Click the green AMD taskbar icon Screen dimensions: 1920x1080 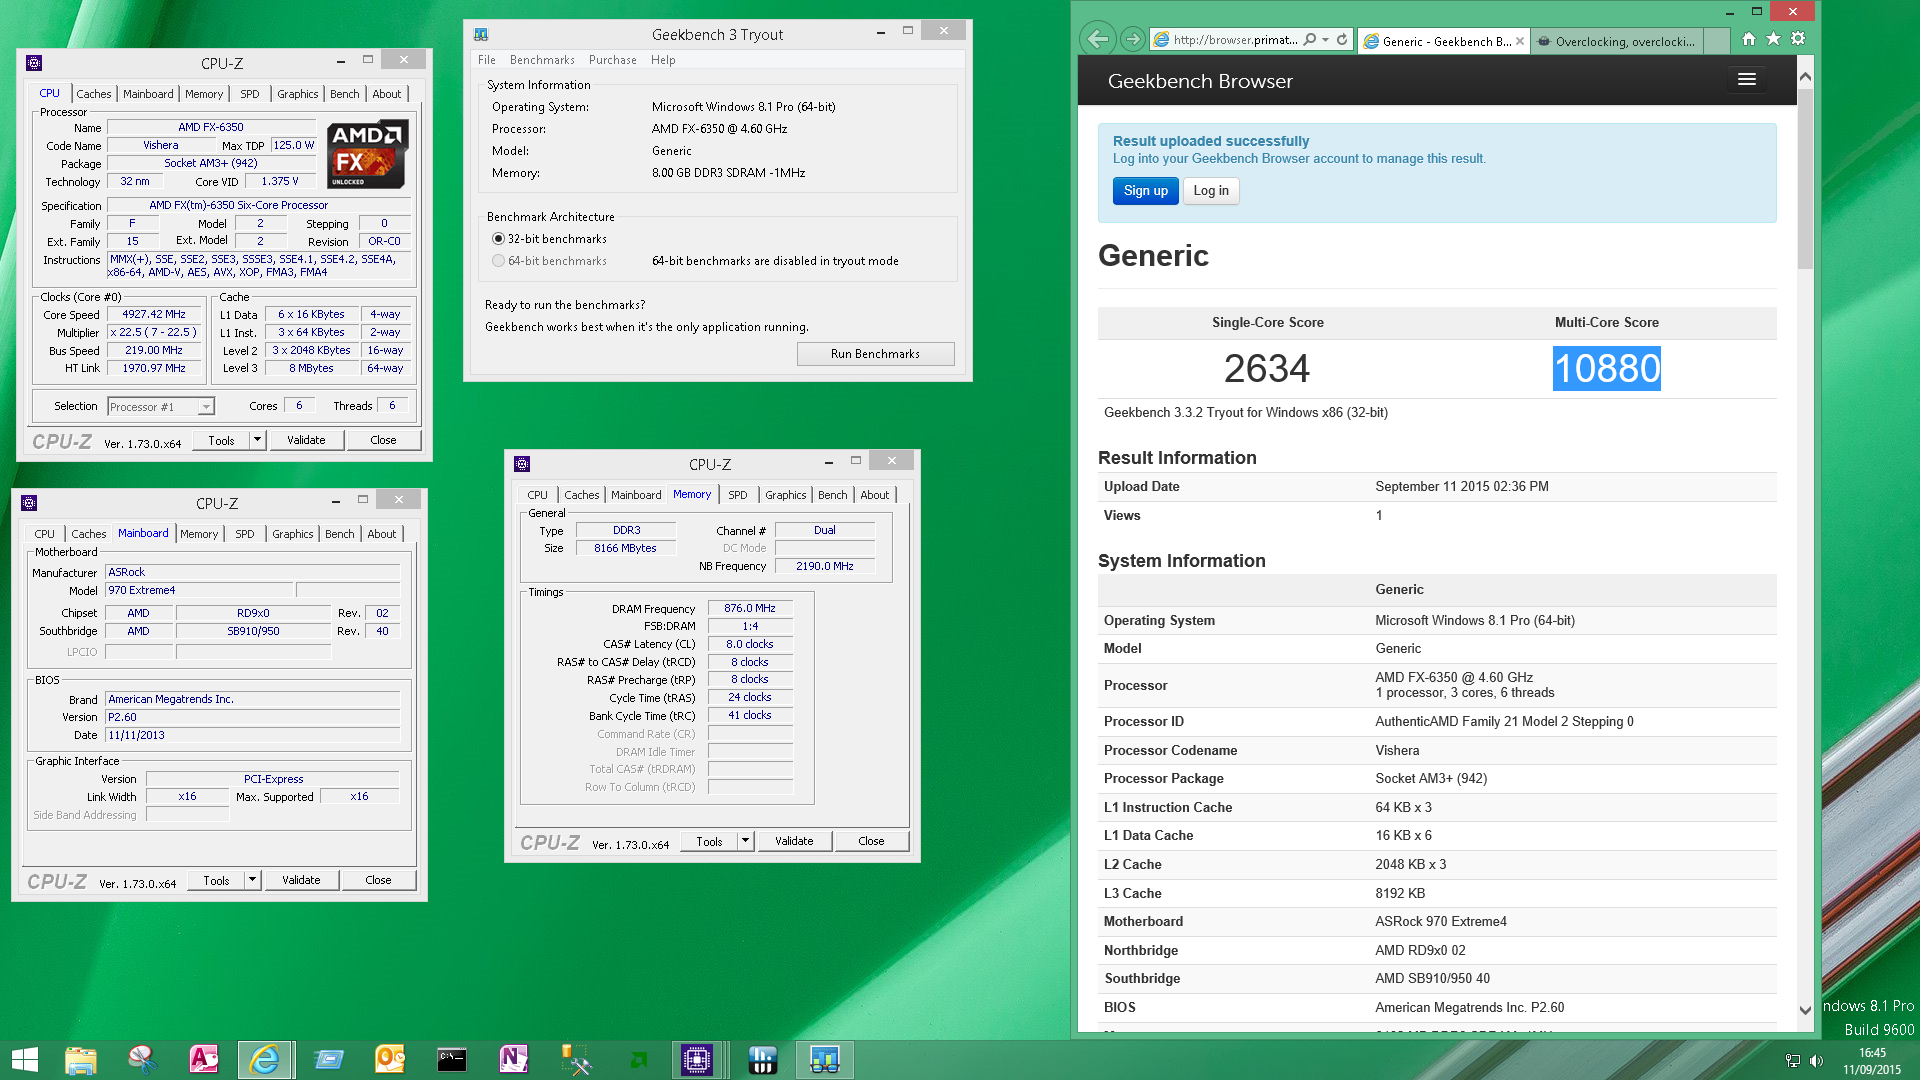click(638, 1060)
